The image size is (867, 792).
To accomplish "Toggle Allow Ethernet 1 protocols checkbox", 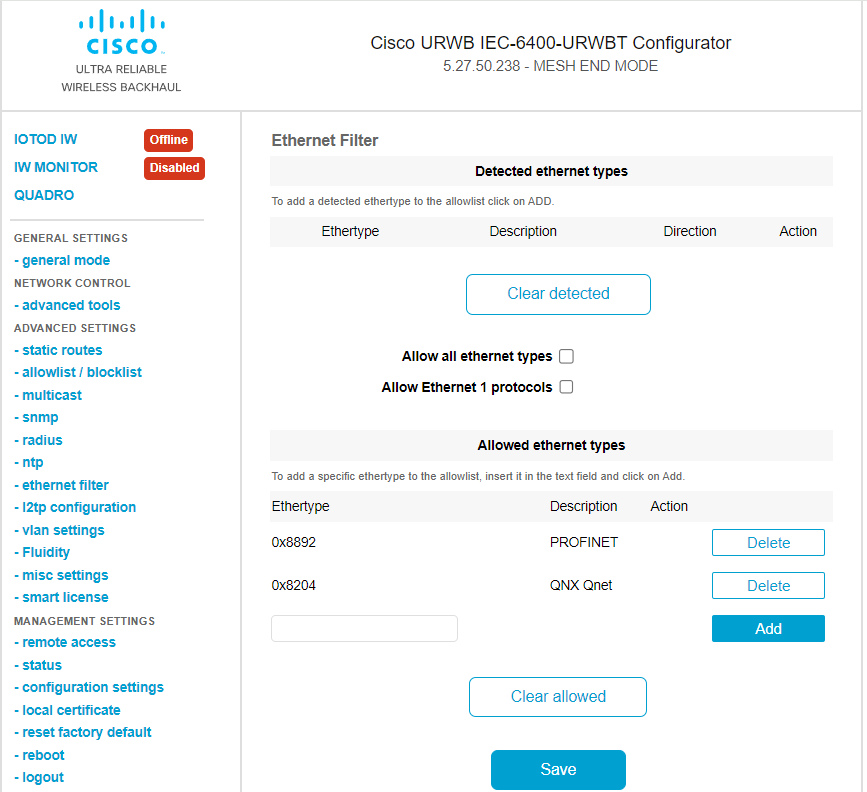I will [566, 387].
